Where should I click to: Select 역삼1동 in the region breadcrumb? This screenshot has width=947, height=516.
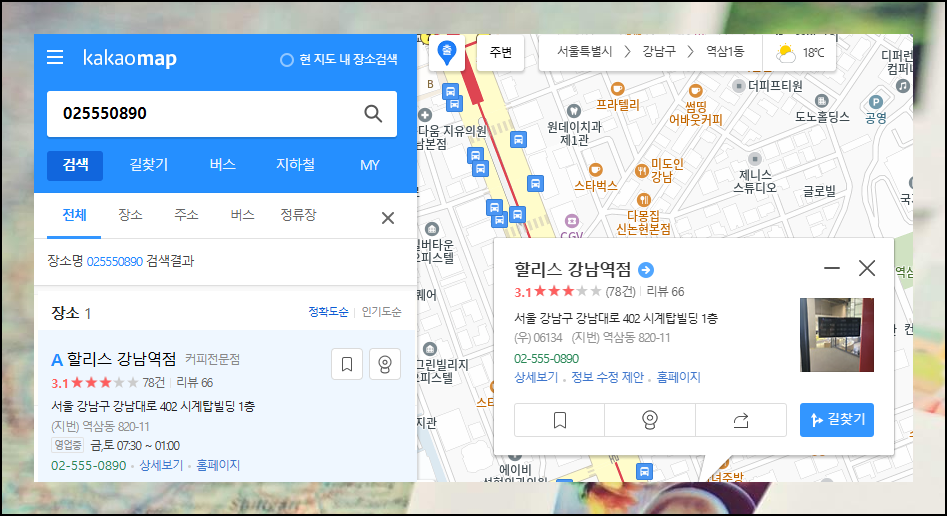725,52
